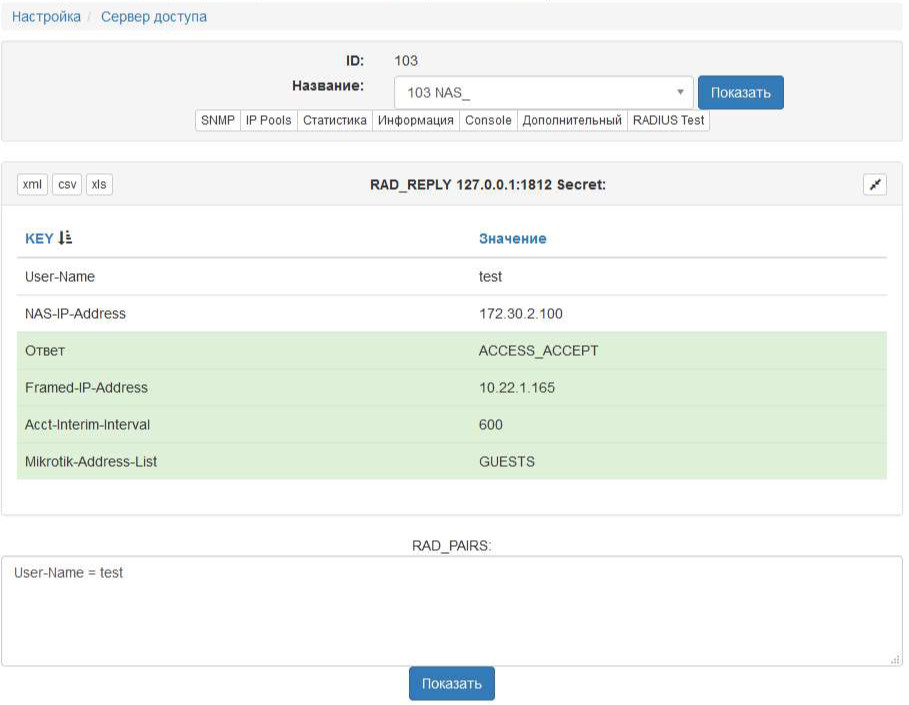Click the bottom Показать button under RAD_PAIRS
Viewport: 909px width, 705px height.
[452, 684]
